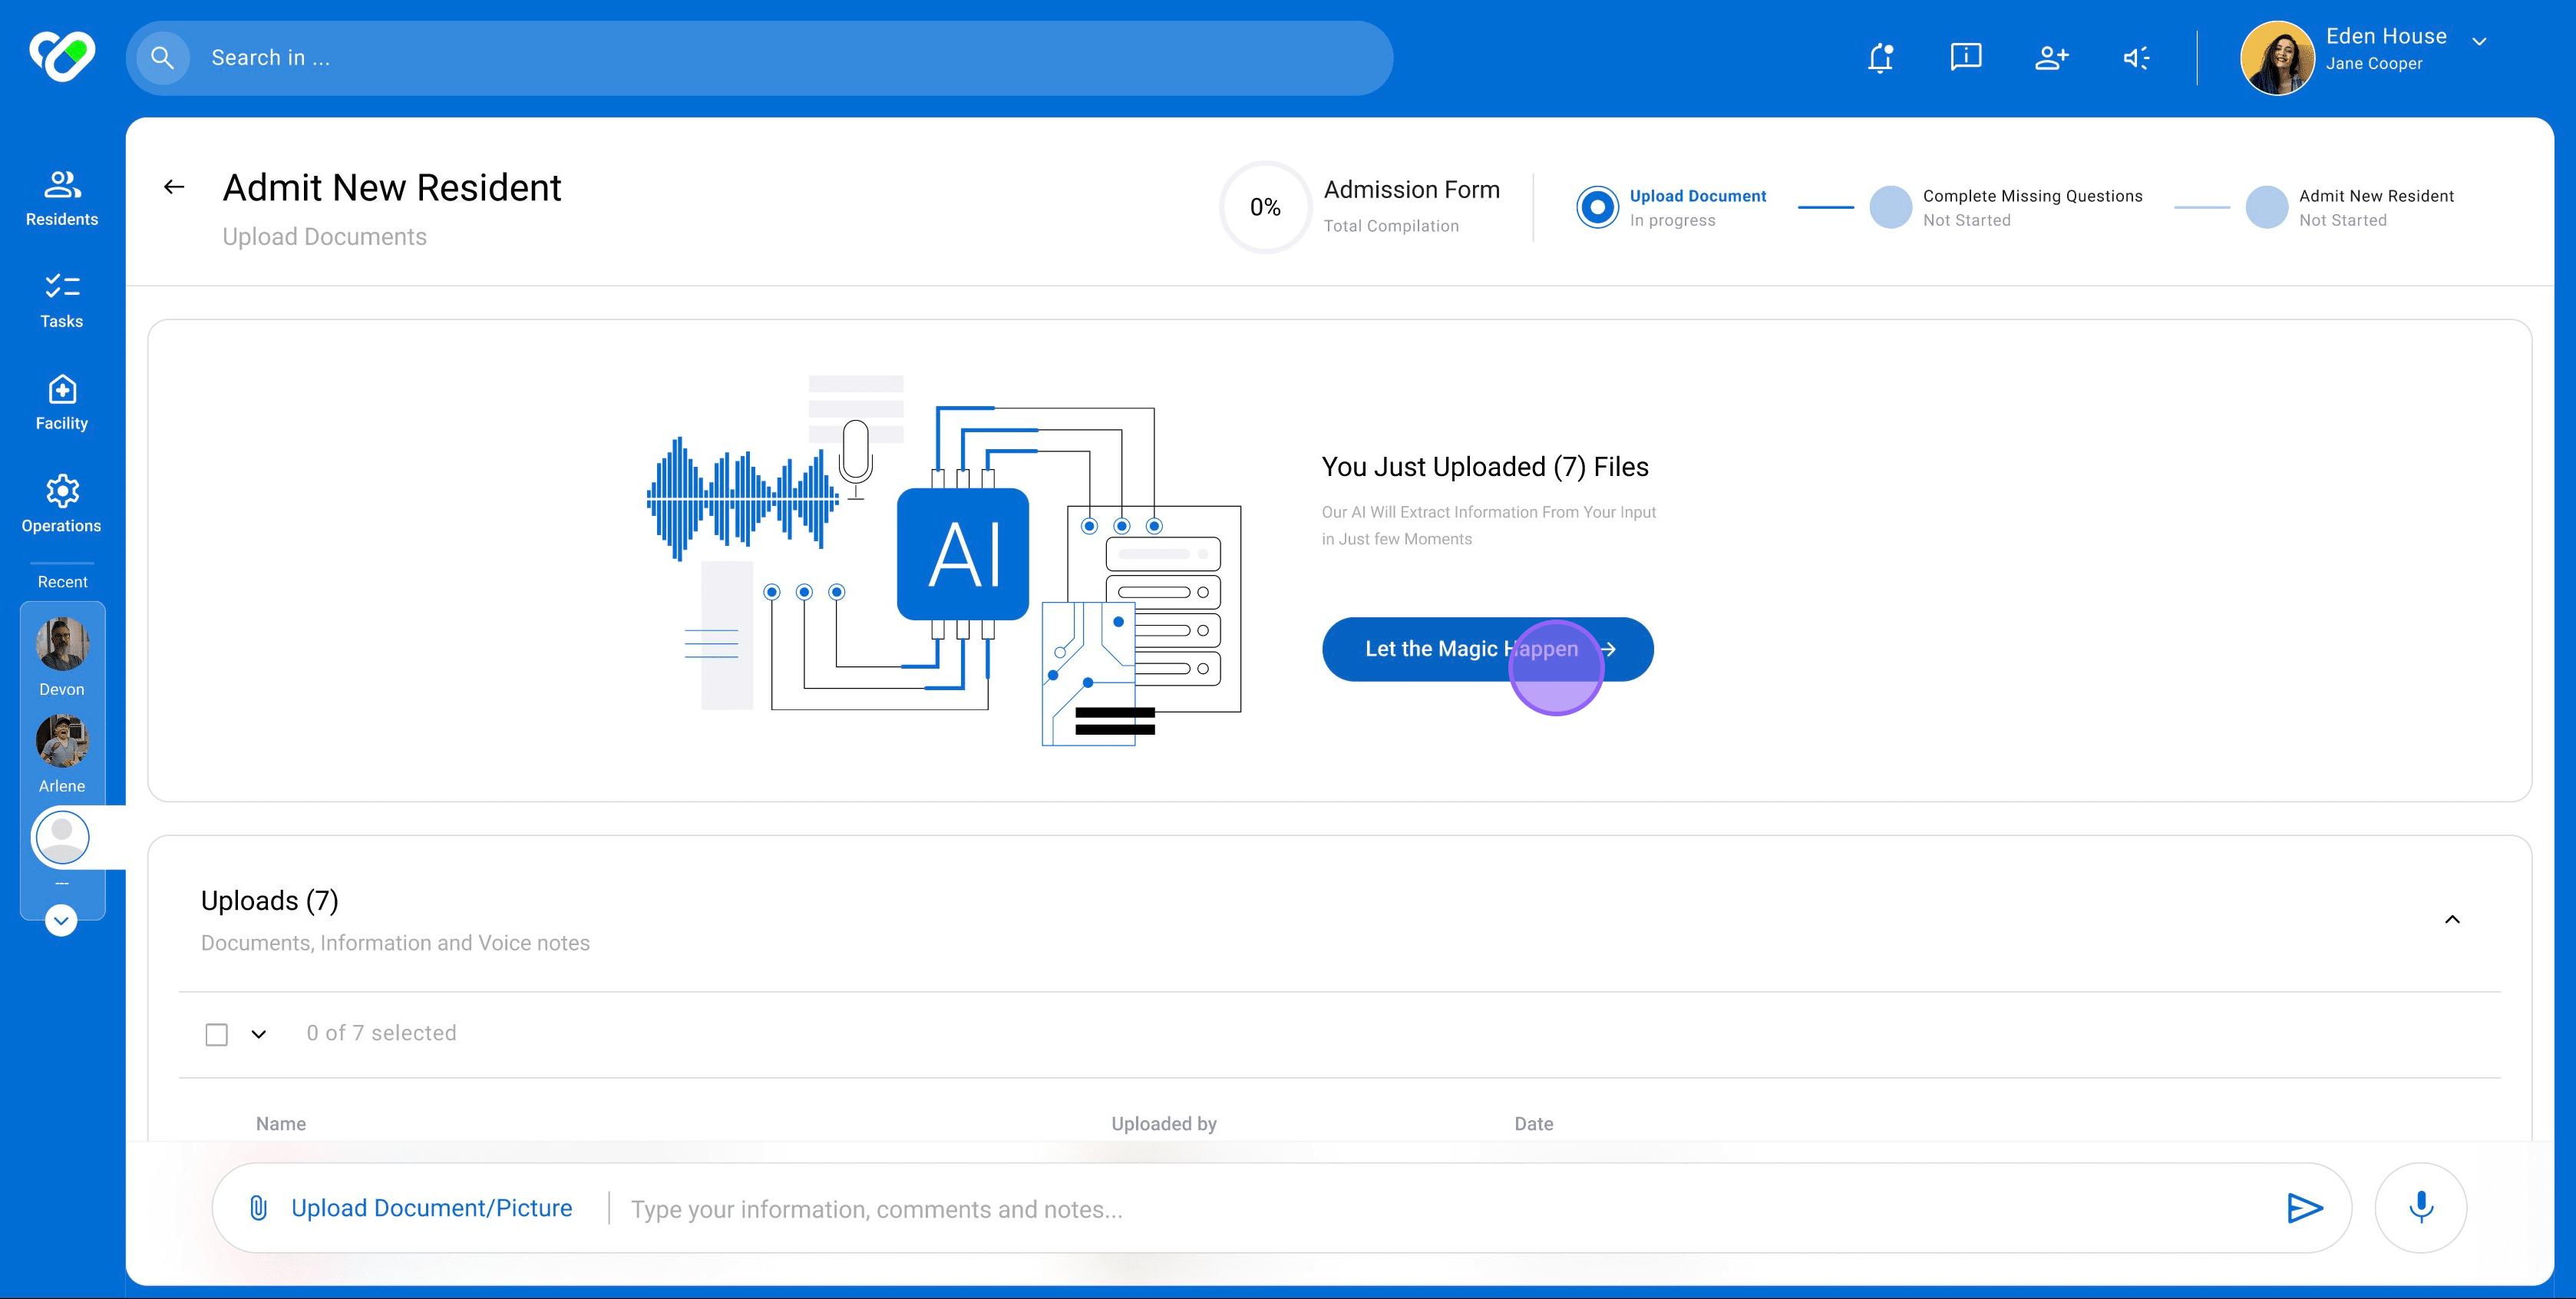Click 'You Just Uploaded (7) Files' heading
Viewport: 2576px width, 1299px height.
coord(1485,467)
